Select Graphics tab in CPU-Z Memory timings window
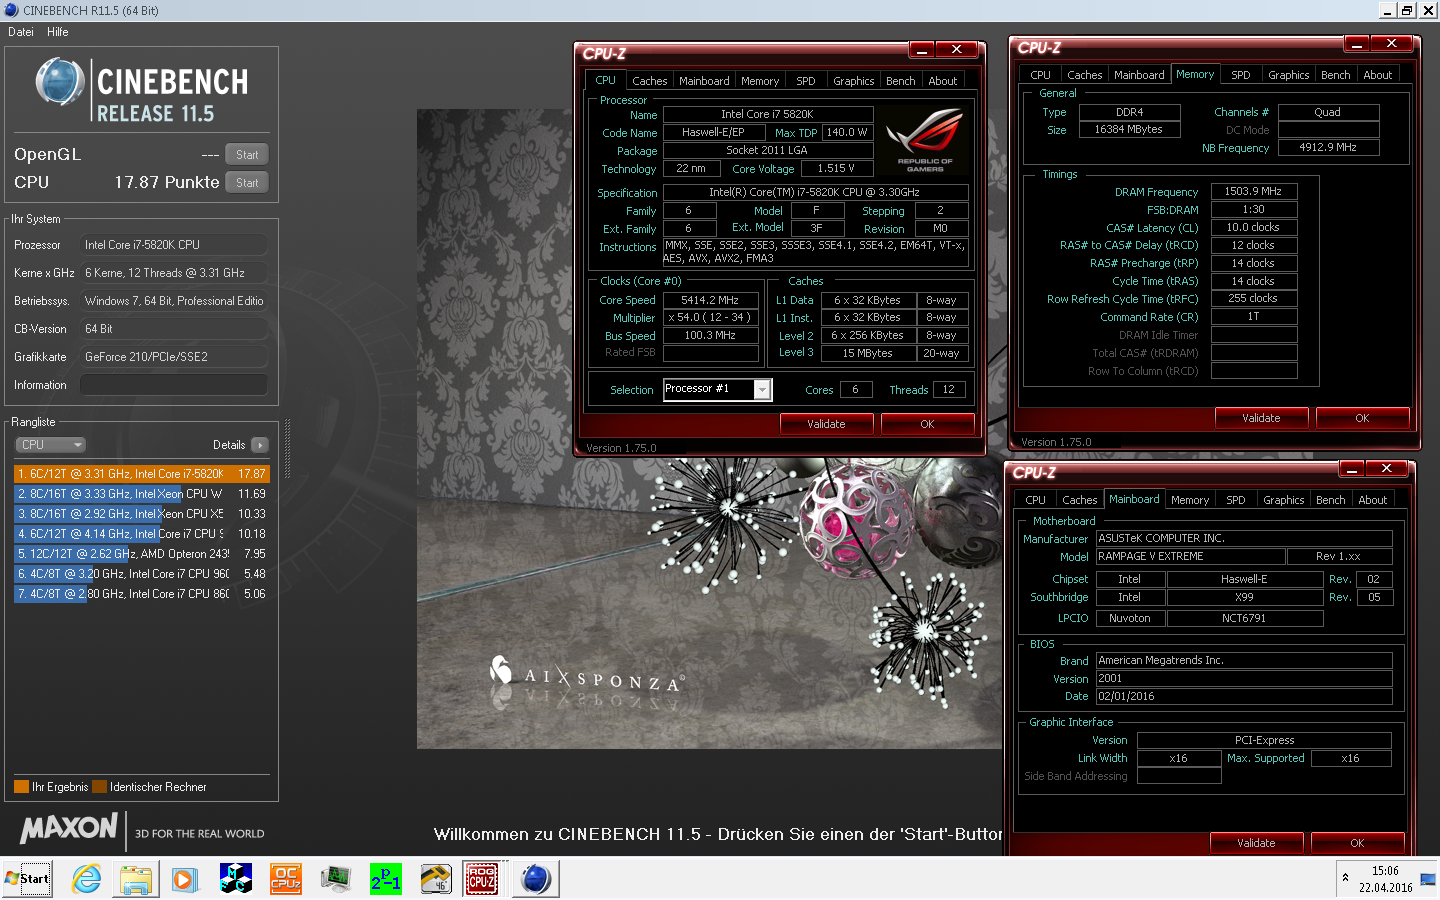1440x900 pixels. 1289,75
